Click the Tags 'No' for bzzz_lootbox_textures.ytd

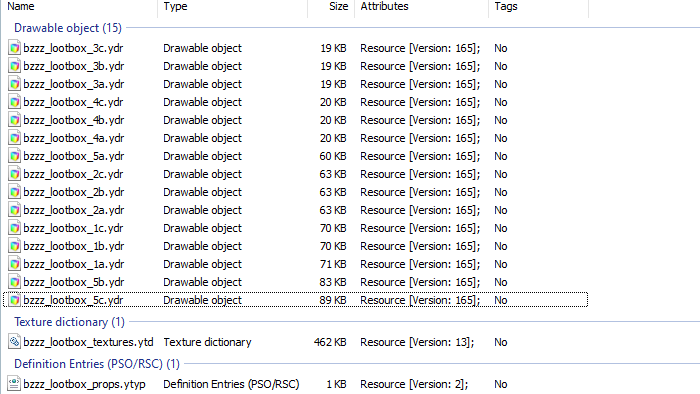[x=500, y=342]
